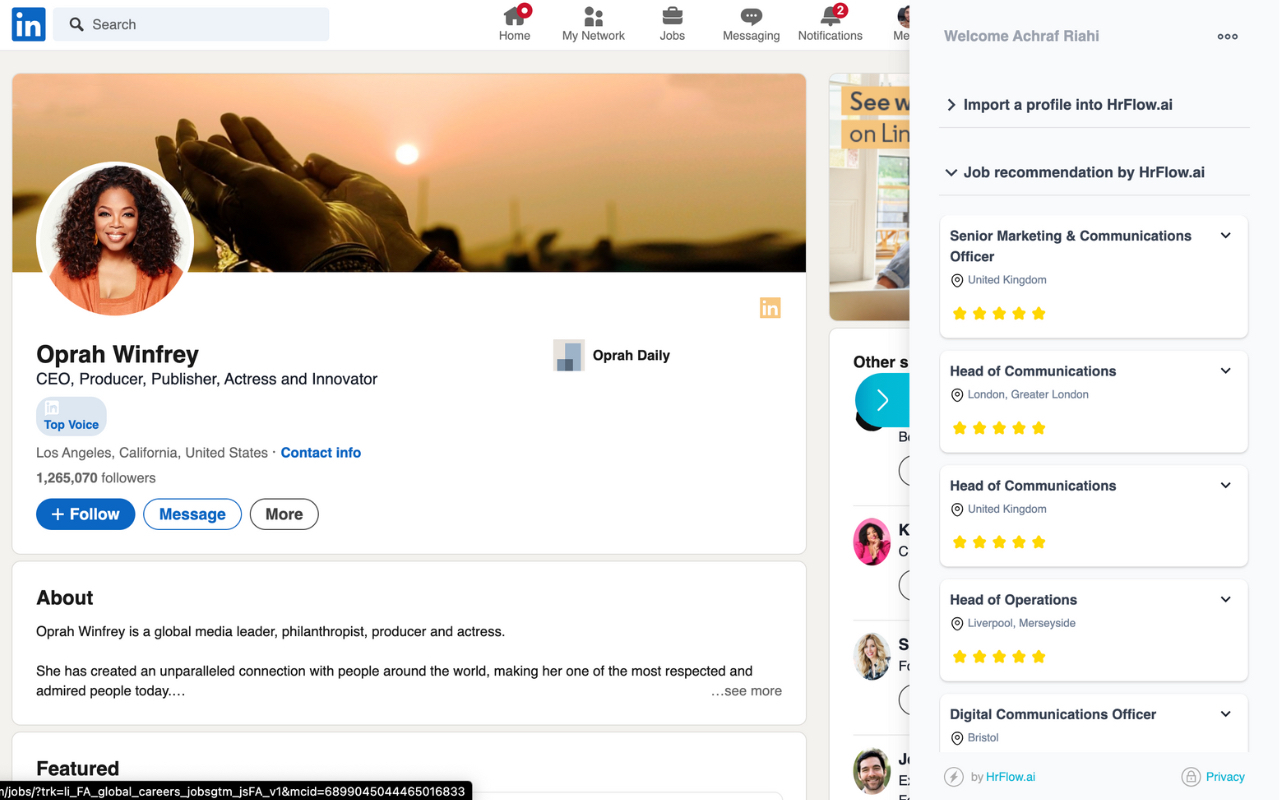Click the LinkedIn logo
Screen dimensions: 1280x800
28,24
